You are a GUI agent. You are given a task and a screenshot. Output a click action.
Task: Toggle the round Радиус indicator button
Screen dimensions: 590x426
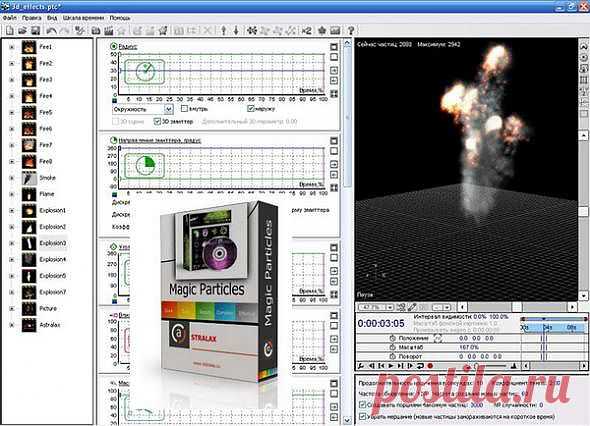click(x=113, y=46)
